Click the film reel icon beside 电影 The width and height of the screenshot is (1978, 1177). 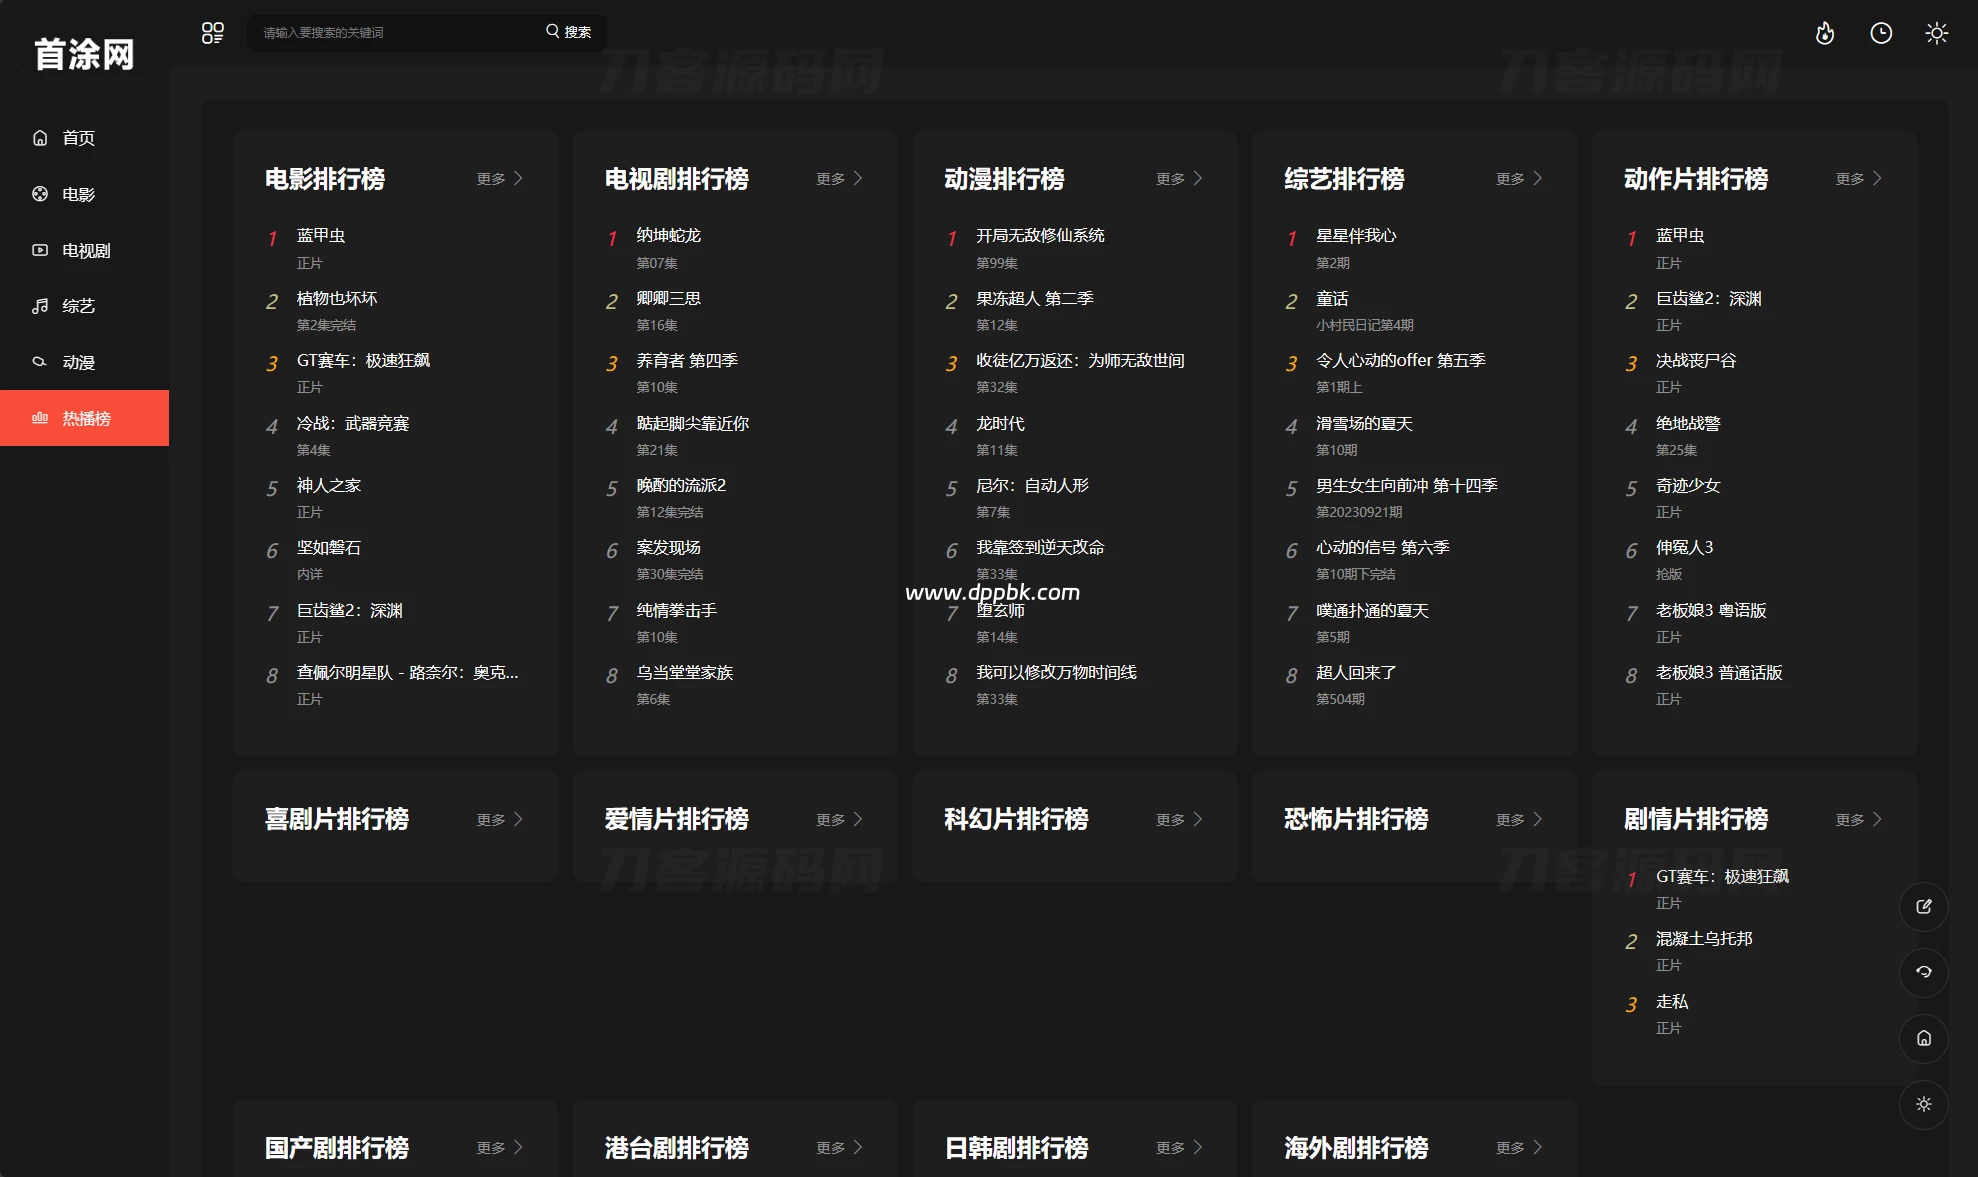[x=40, y=194]
